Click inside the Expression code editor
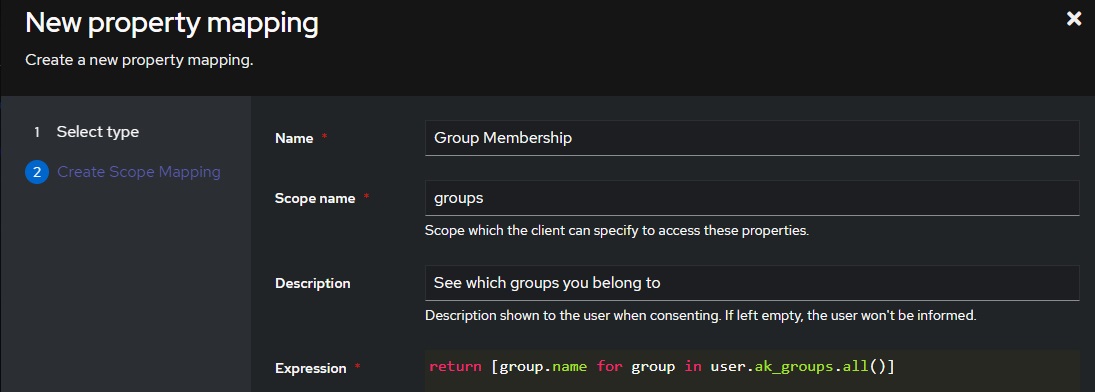Screen dimensions: 1095x392 (x=752, y=370)
